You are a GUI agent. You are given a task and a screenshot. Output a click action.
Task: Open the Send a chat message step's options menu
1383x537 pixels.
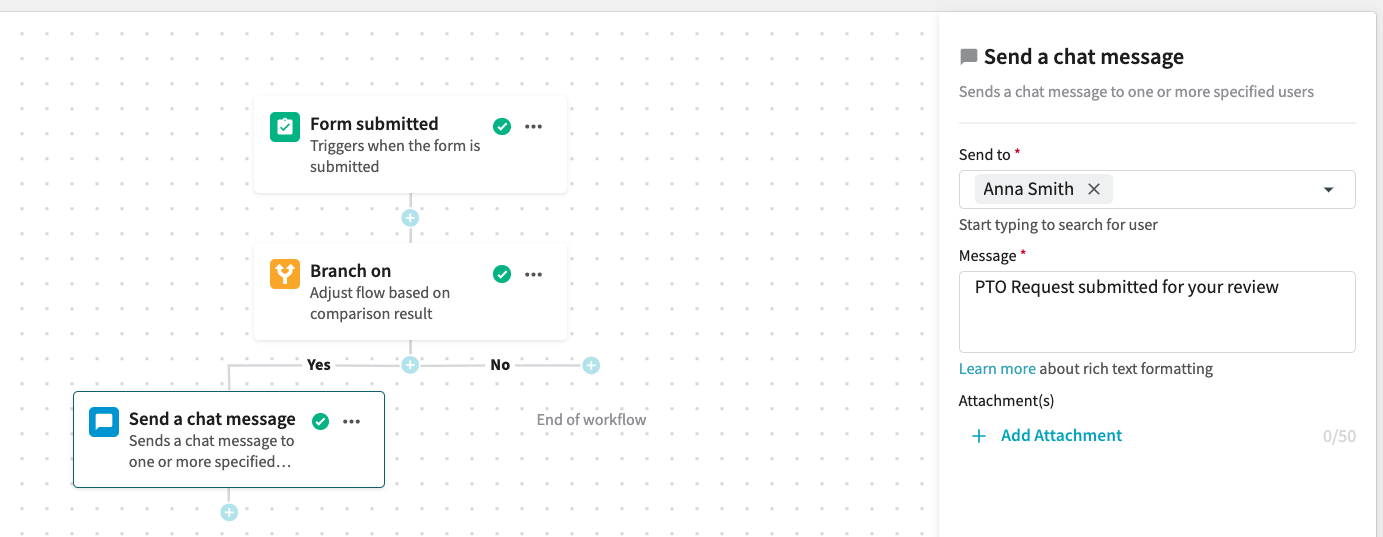tap(352, 422)
